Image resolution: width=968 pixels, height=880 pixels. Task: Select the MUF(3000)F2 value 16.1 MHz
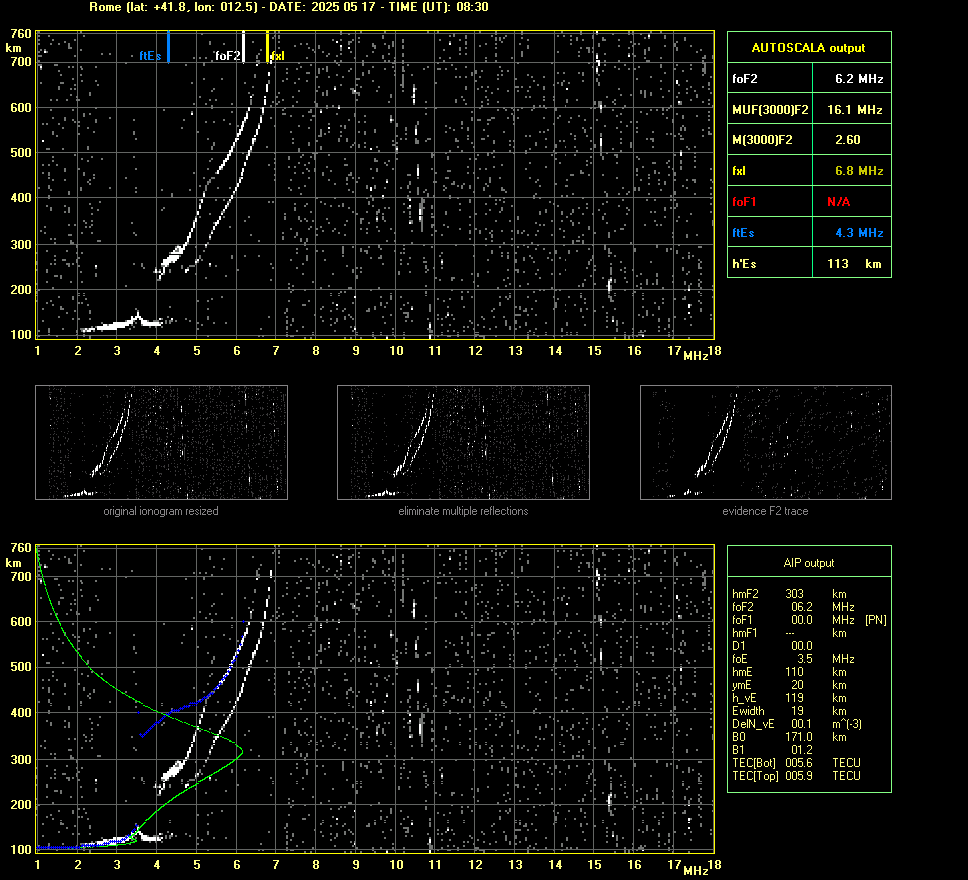pyautogui.click(x=854, y=109)
